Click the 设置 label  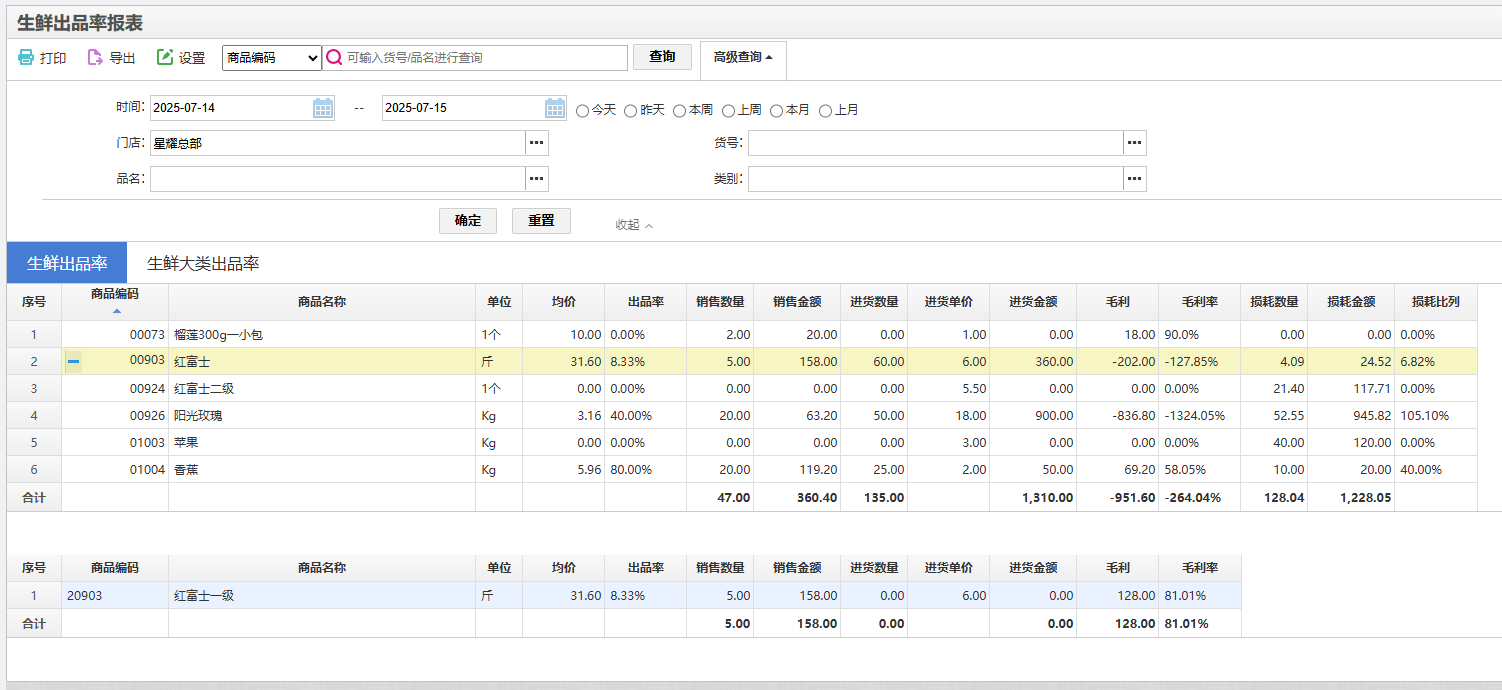tap(192, 58)
